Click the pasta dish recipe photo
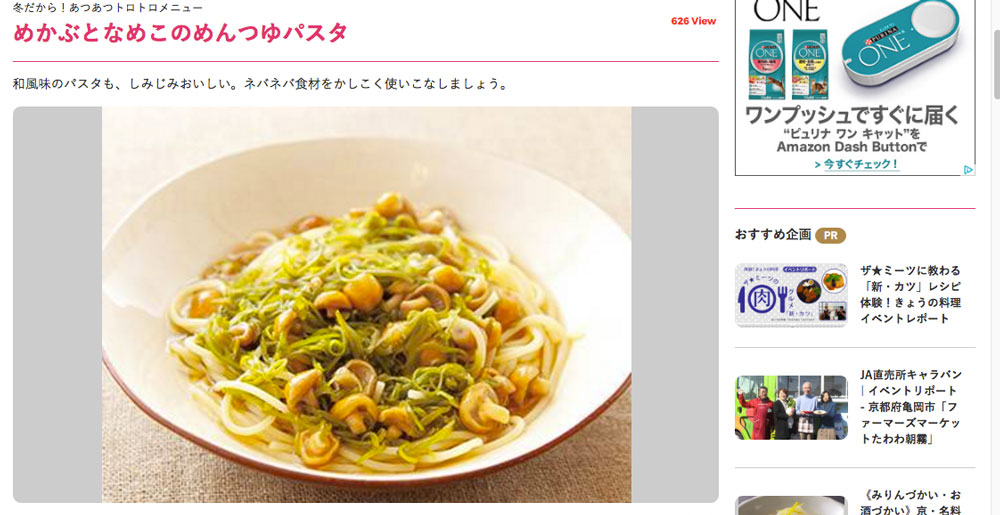This screenshot has height=515, width=1000. coord(366,305)
